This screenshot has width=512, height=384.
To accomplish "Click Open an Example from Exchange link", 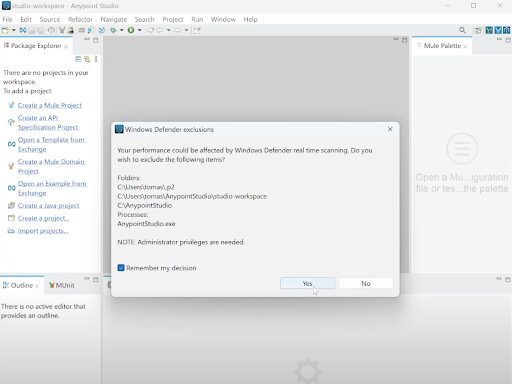I will (52, 188).
